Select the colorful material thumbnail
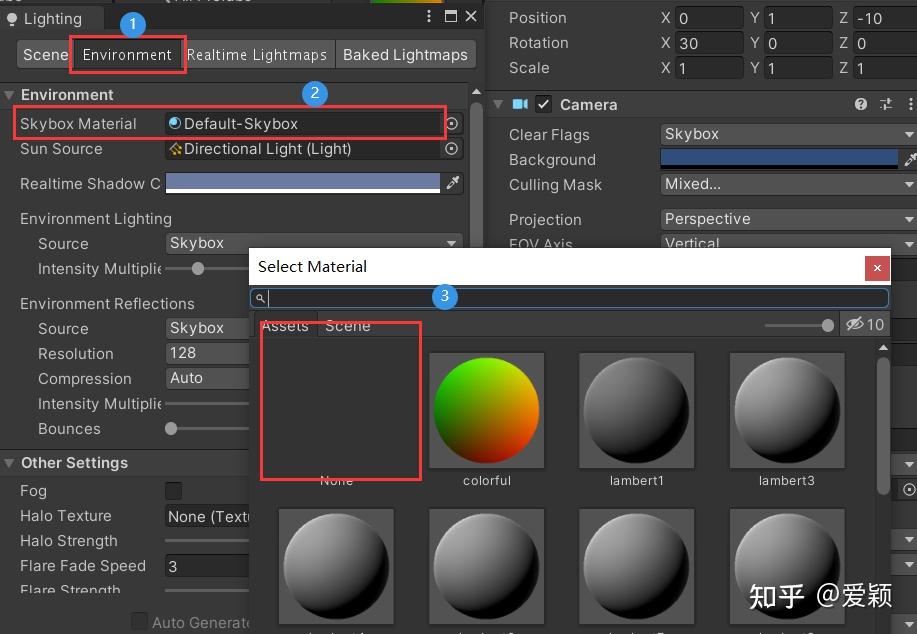 click(486, 410)
